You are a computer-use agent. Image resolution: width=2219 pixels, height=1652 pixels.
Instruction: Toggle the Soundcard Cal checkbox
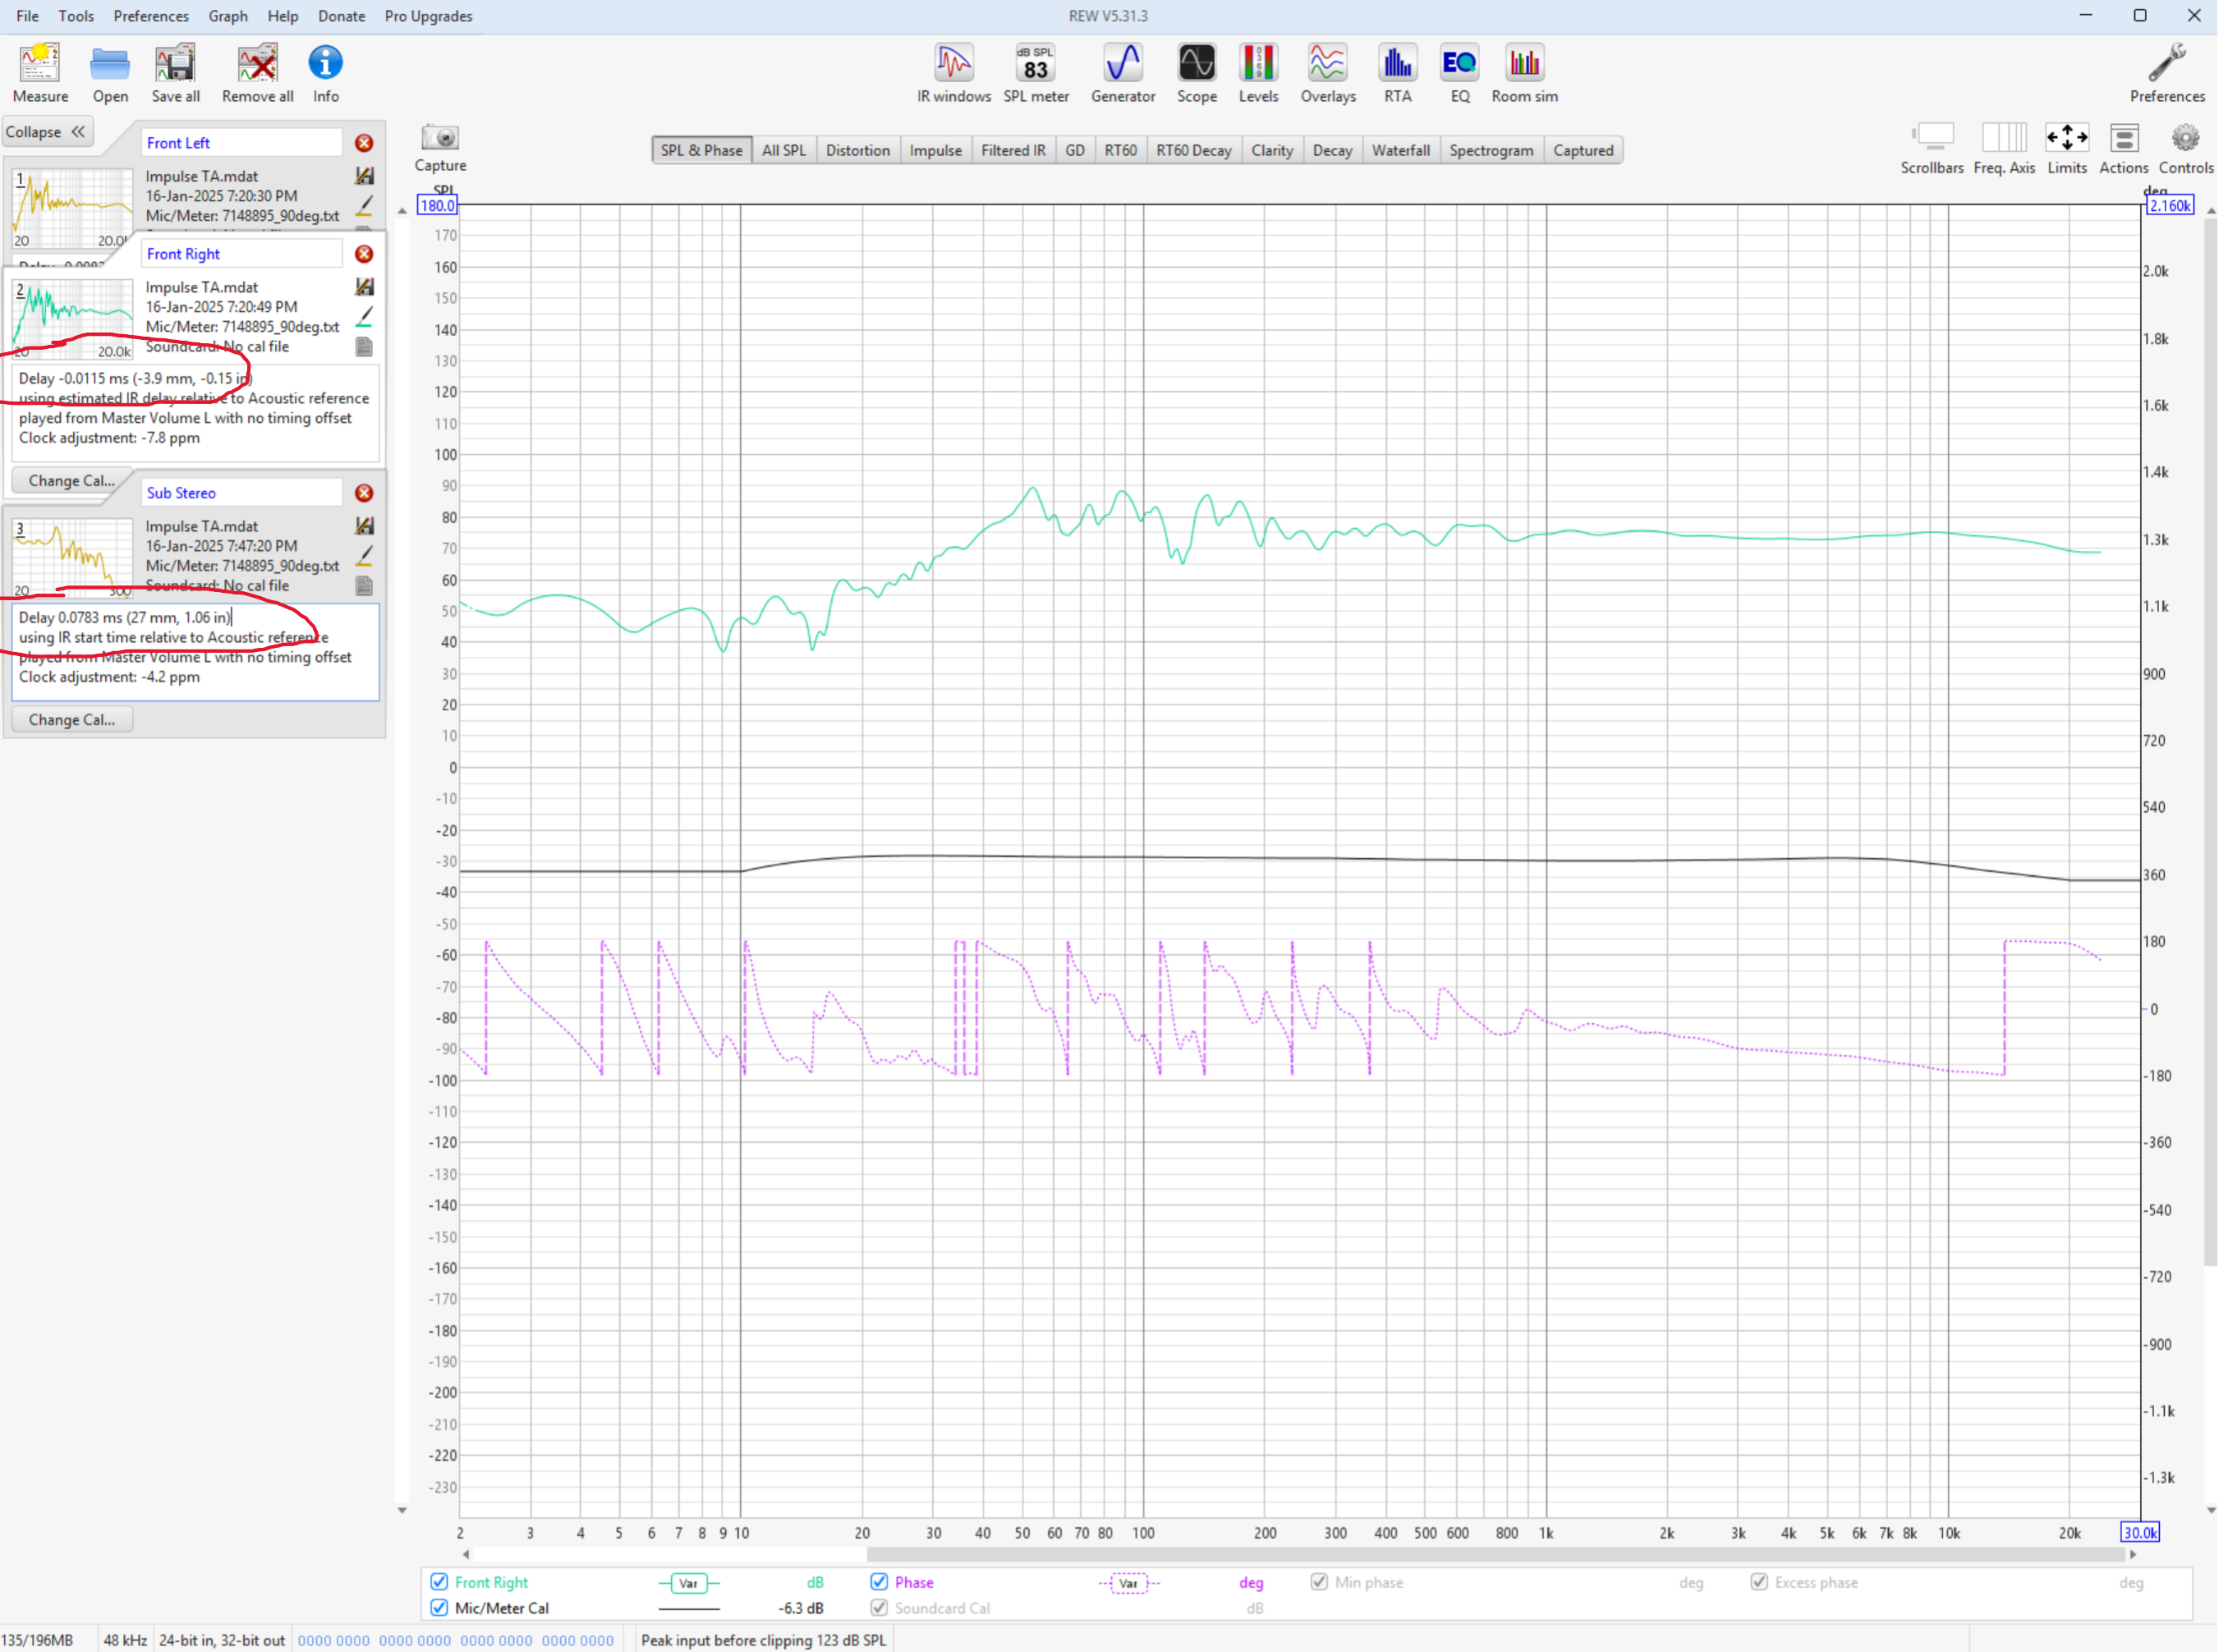point(878,1608)
